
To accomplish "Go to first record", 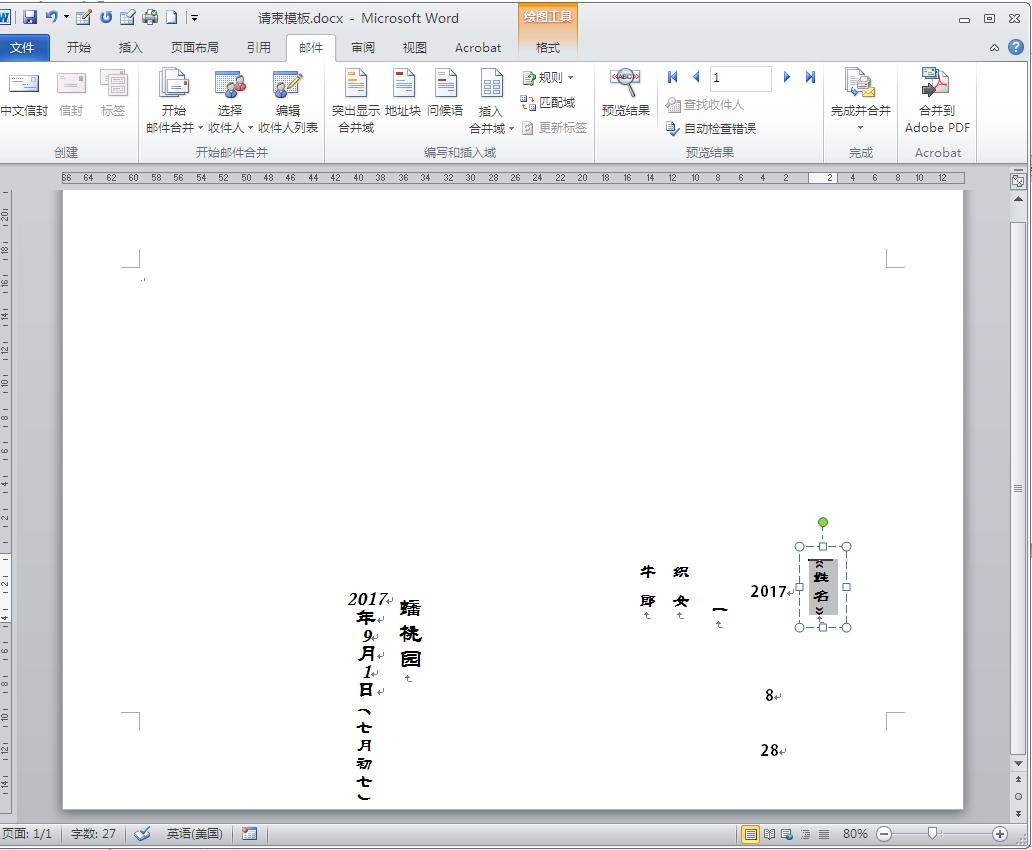I will pos(672,77).
